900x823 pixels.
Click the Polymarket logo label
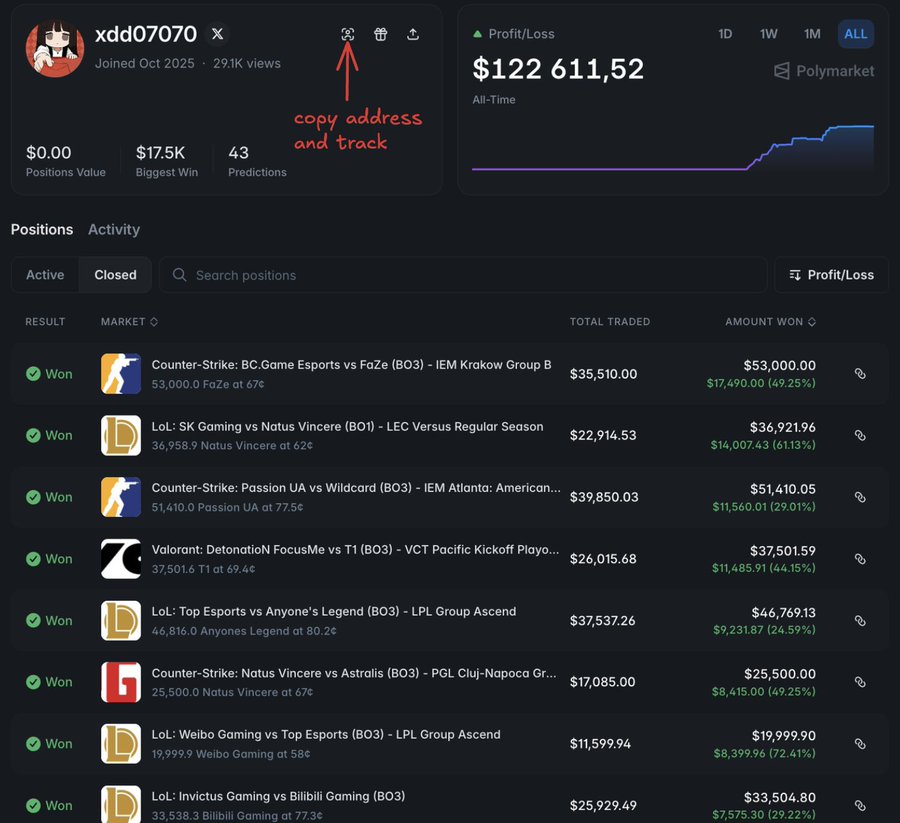coord(824,71)
